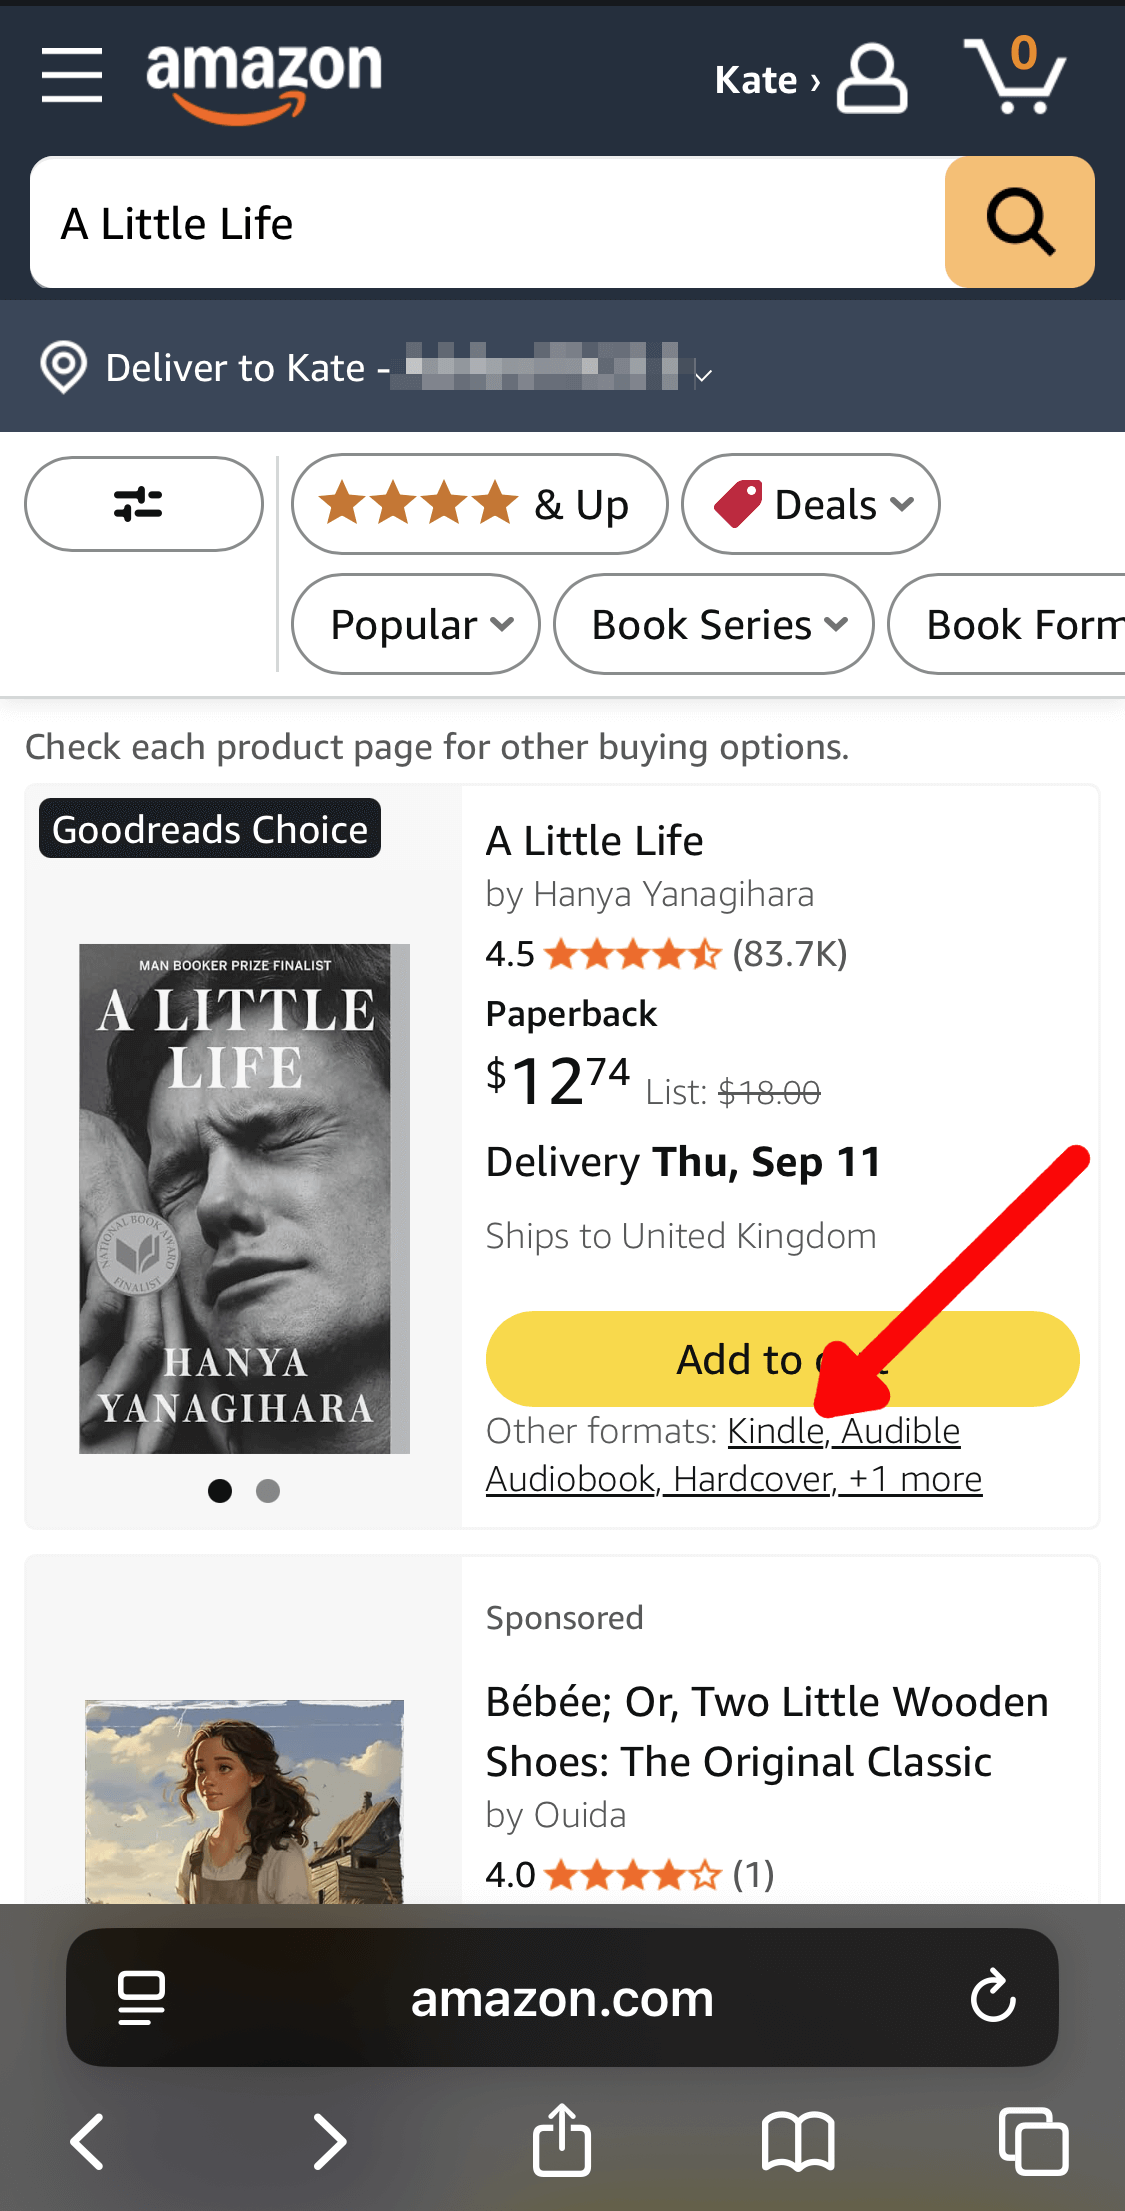Show open Safari tabs

pos(1033,2141)
